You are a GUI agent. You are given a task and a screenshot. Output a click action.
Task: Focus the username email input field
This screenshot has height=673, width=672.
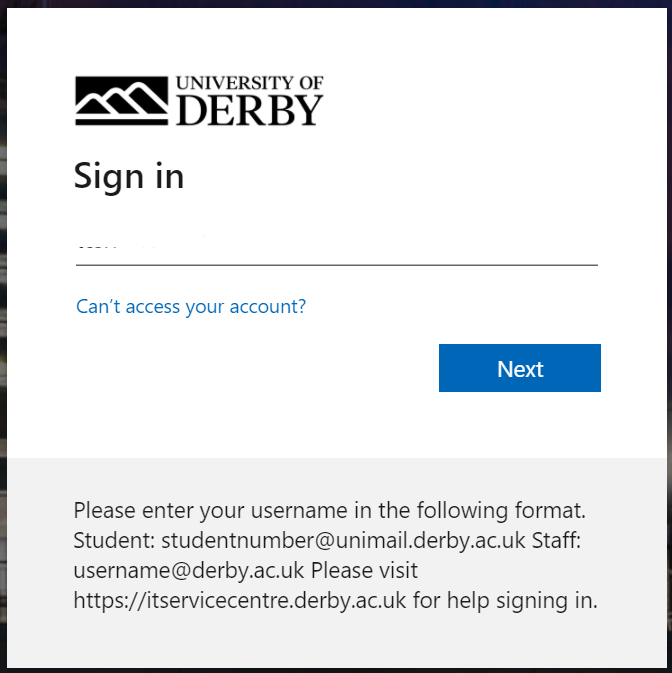click(337, 249)
